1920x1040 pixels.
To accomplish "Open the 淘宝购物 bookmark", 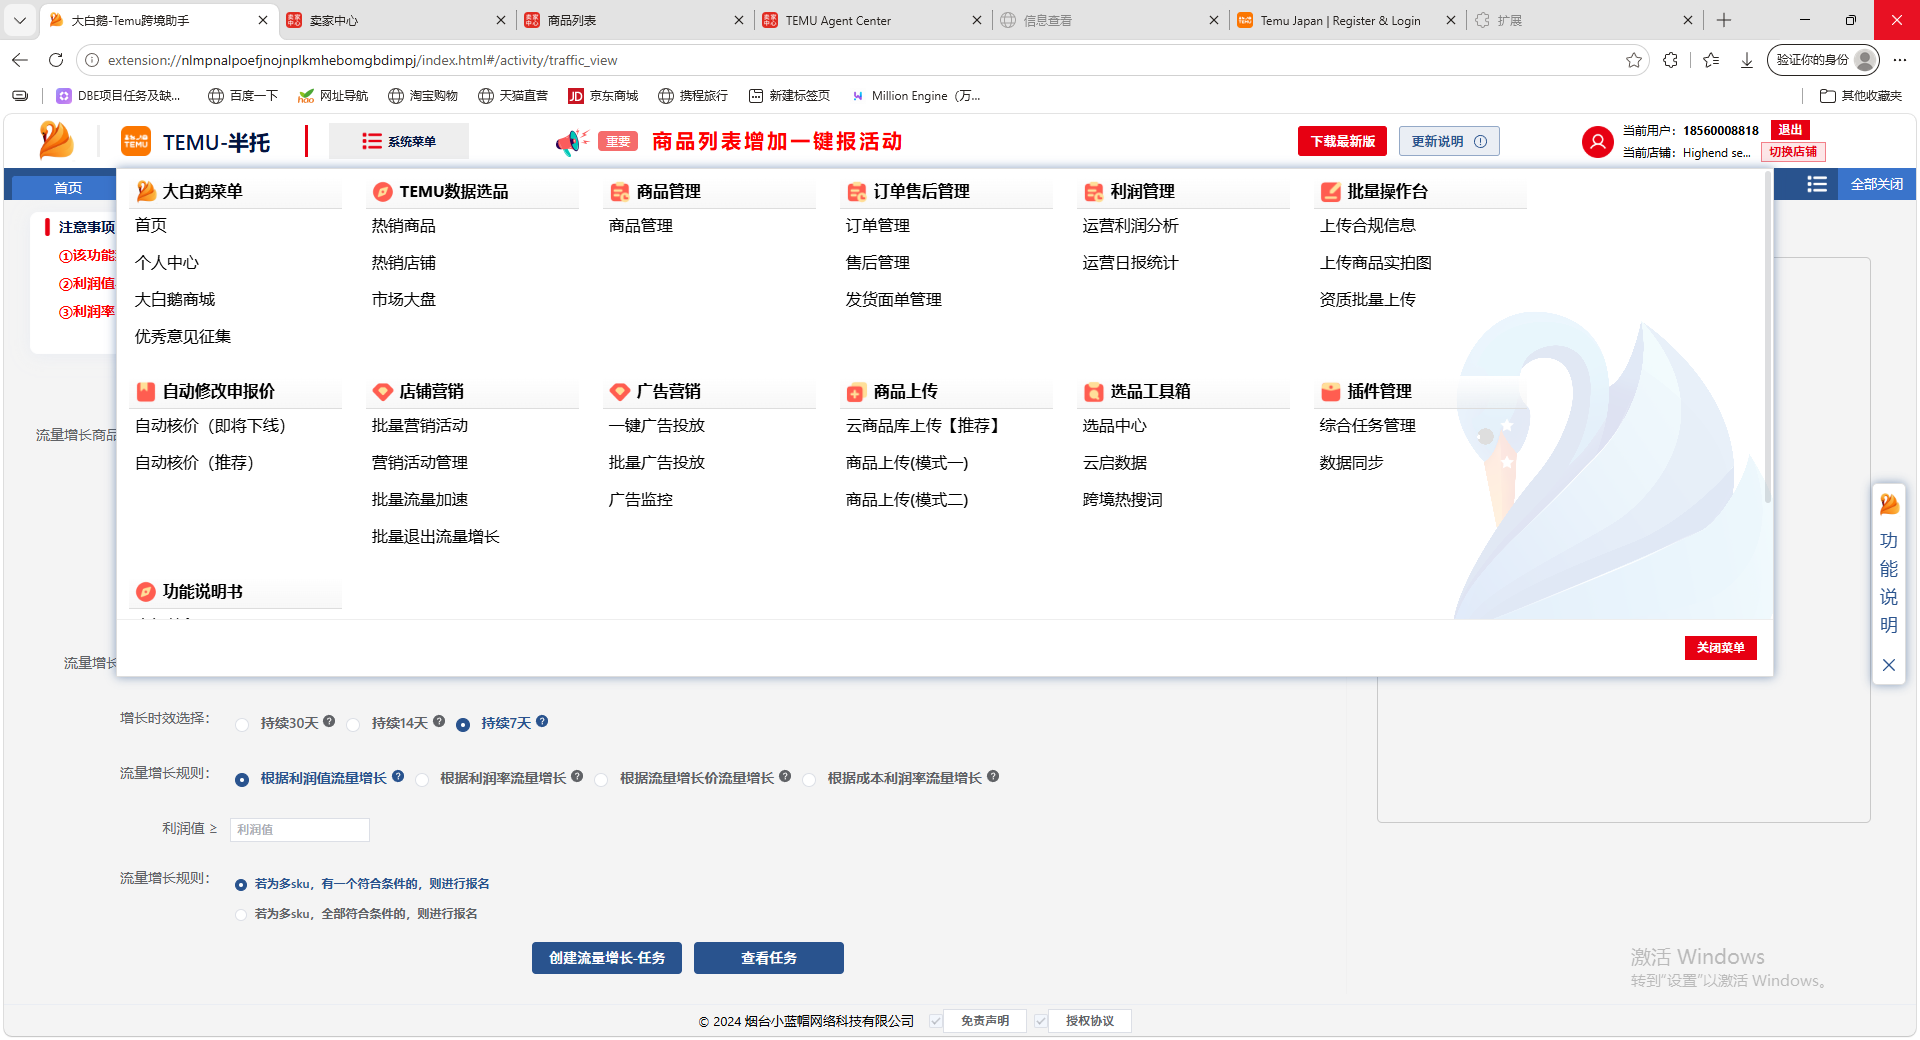I will (x=423, y=96).
